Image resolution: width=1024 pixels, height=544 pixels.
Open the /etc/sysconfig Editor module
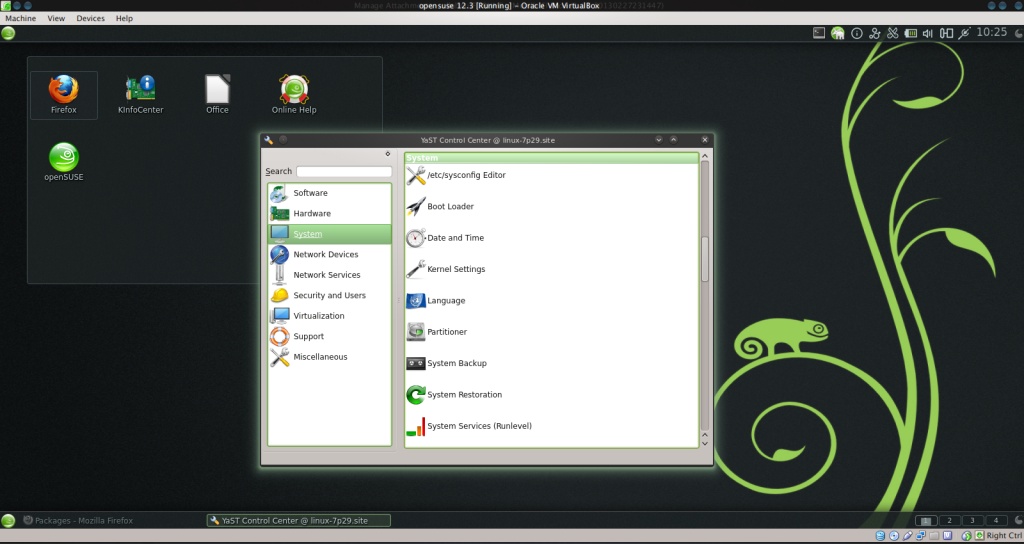466,175
